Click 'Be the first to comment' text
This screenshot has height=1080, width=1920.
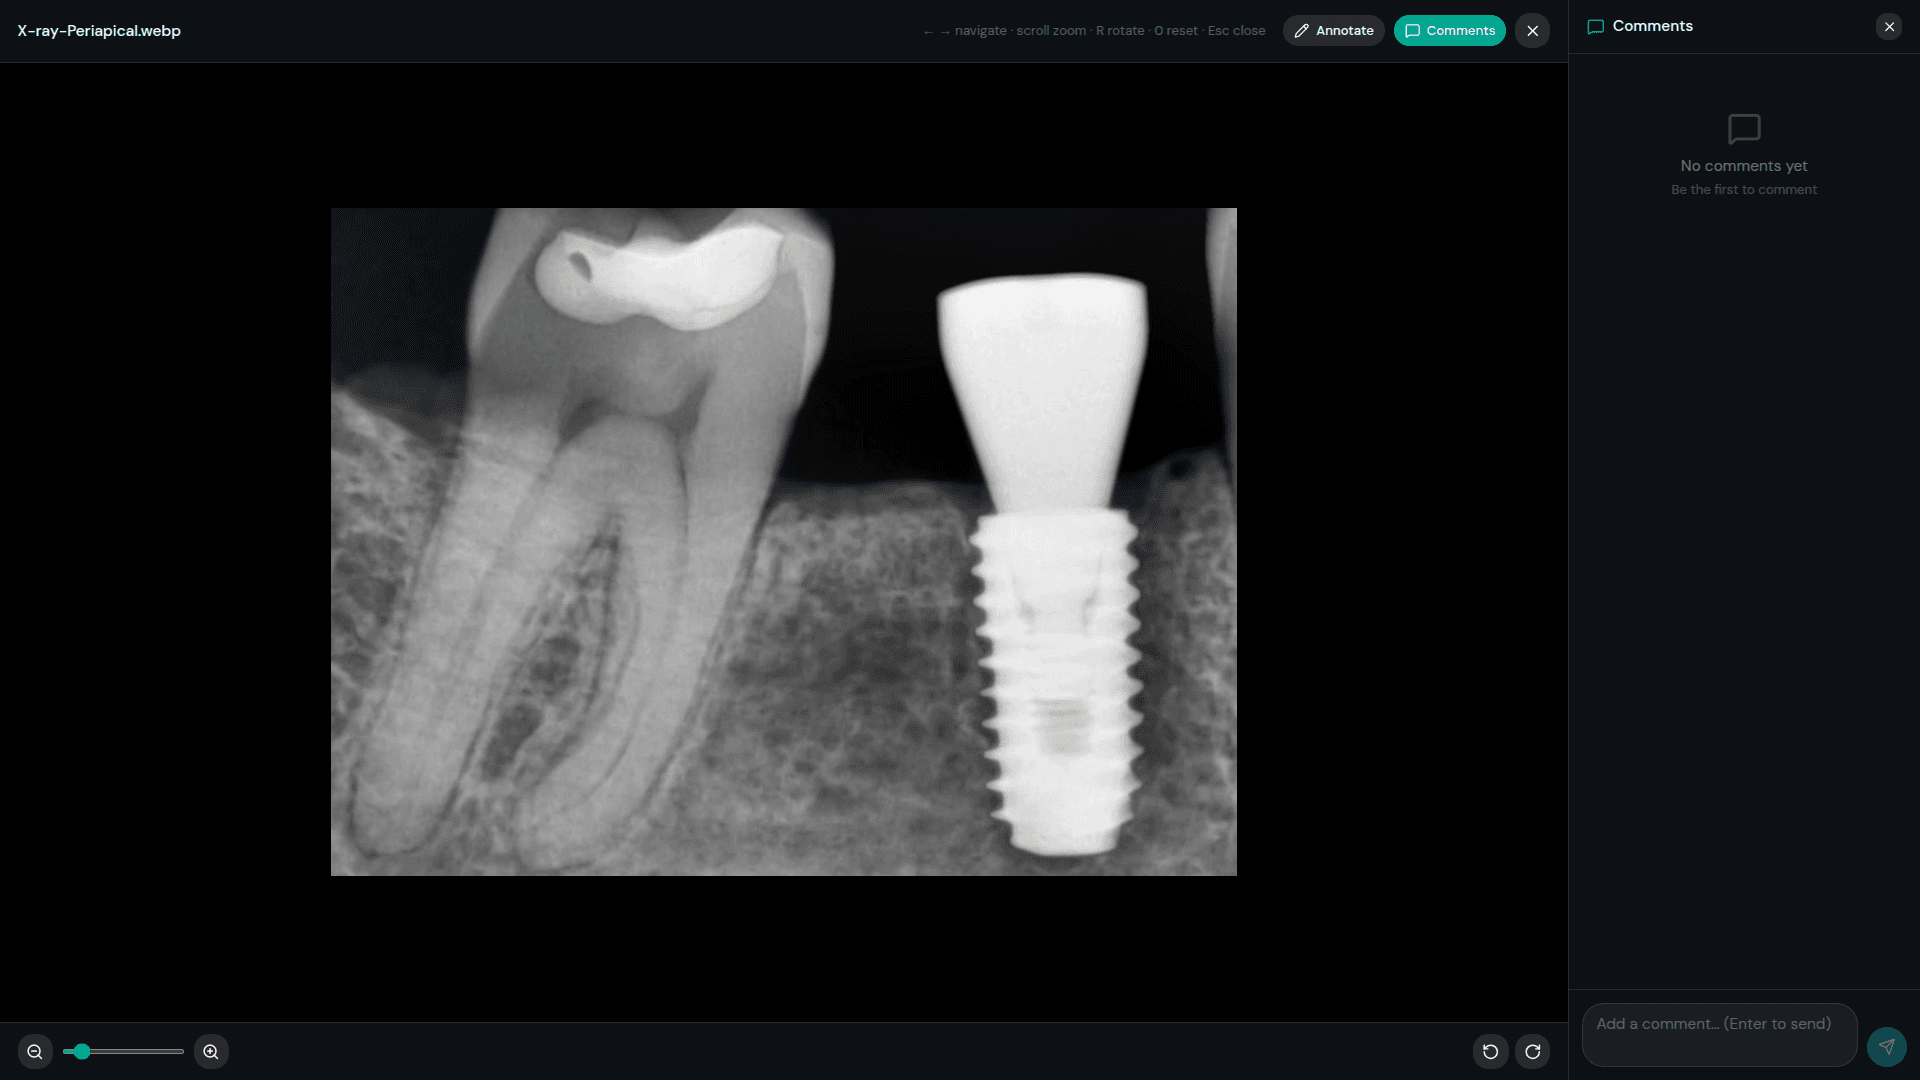tap(1743, 190)
